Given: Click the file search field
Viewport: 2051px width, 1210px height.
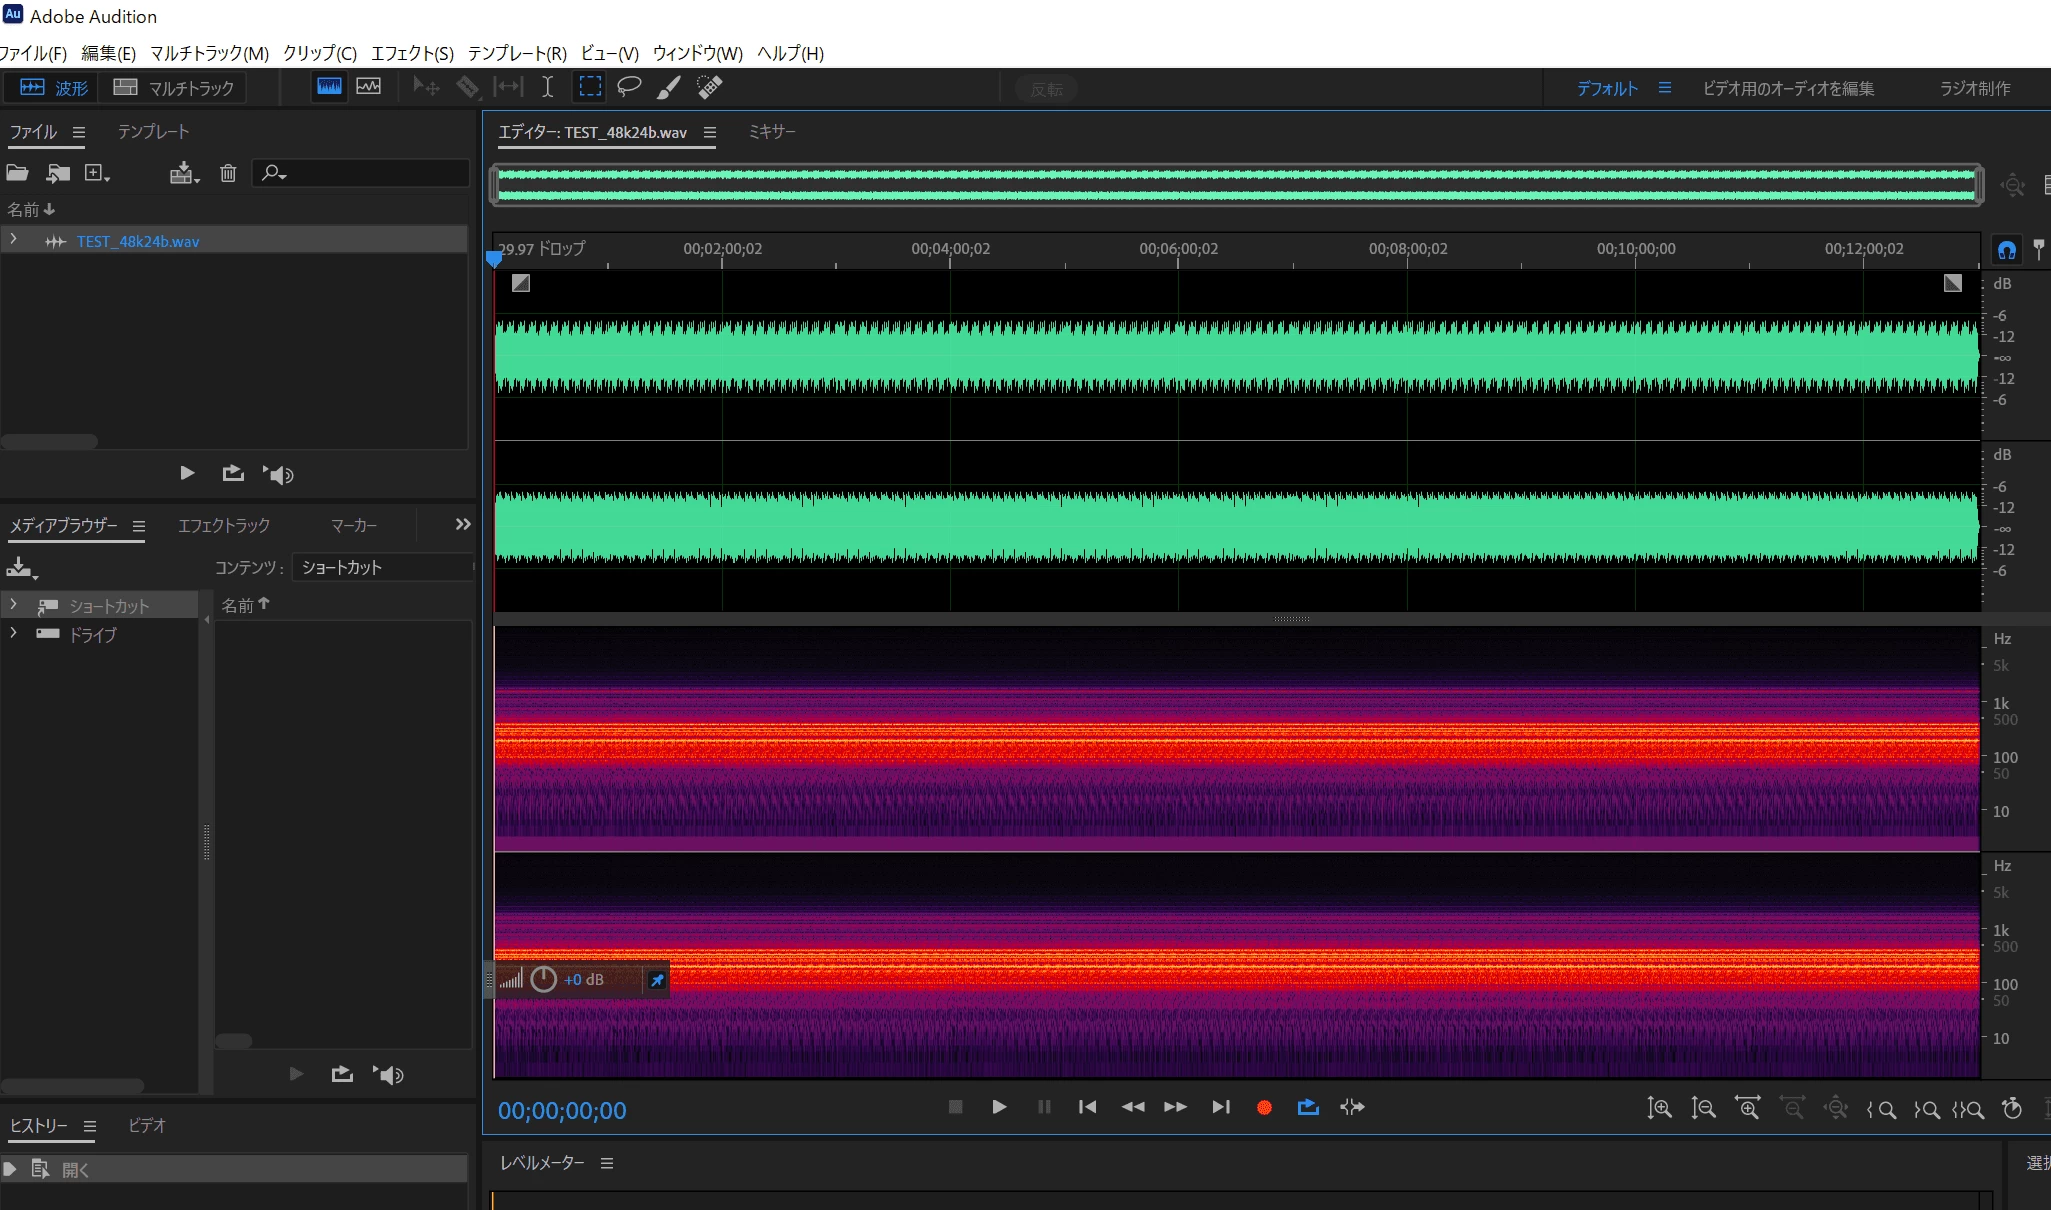Looking at the screenshot, I should pyautogui.click(x=370, y=173).
